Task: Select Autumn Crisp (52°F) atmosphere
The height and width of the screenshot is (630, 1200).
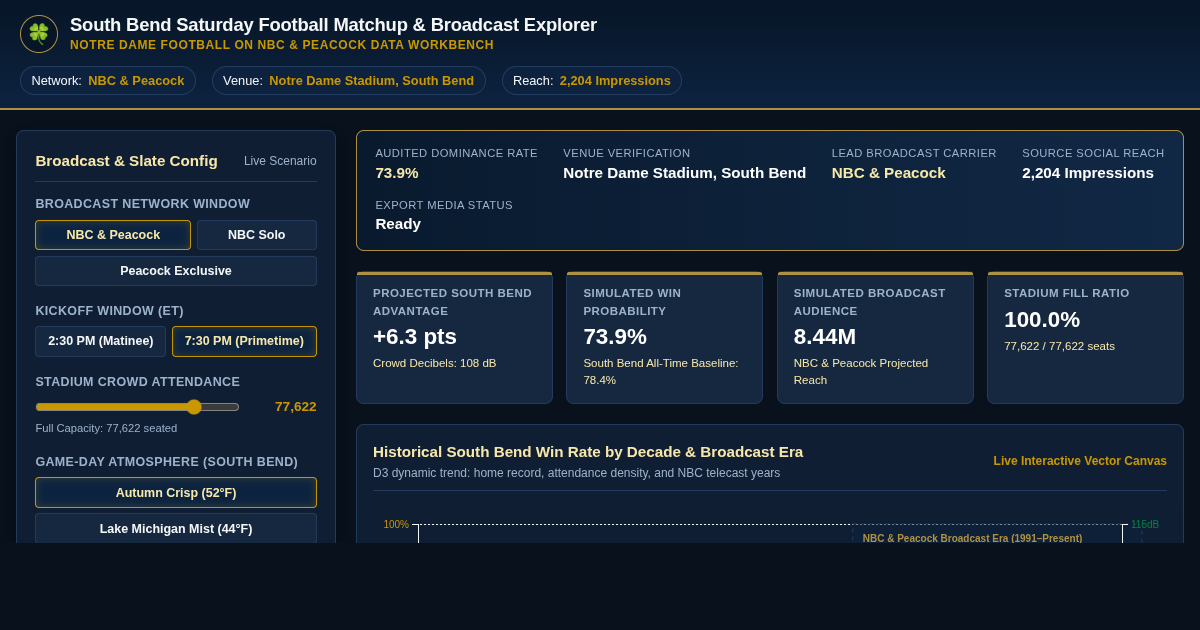Action: [x=176, y=493]
